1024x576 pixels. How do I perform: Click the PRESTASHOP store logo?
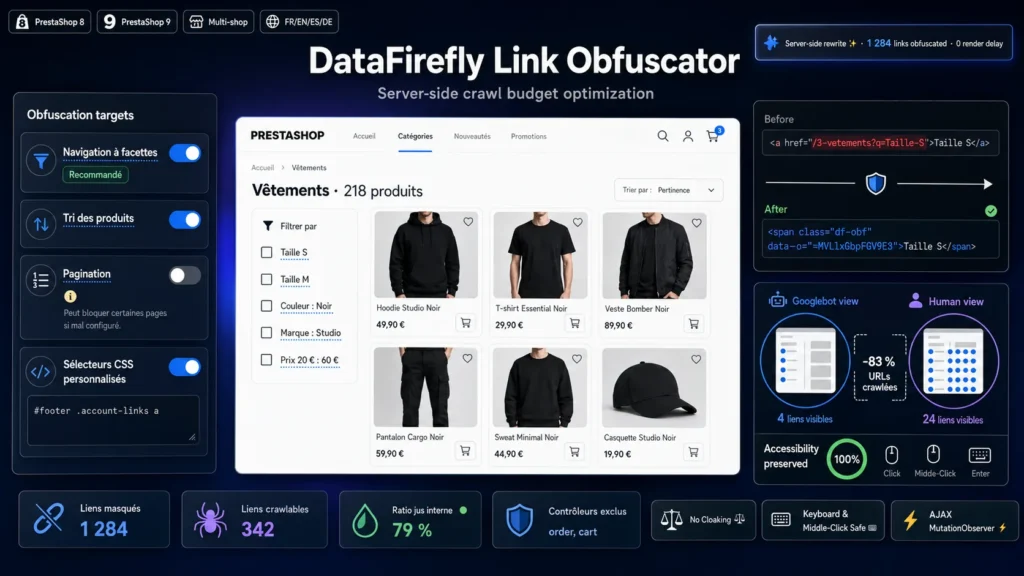pos(287,135)
